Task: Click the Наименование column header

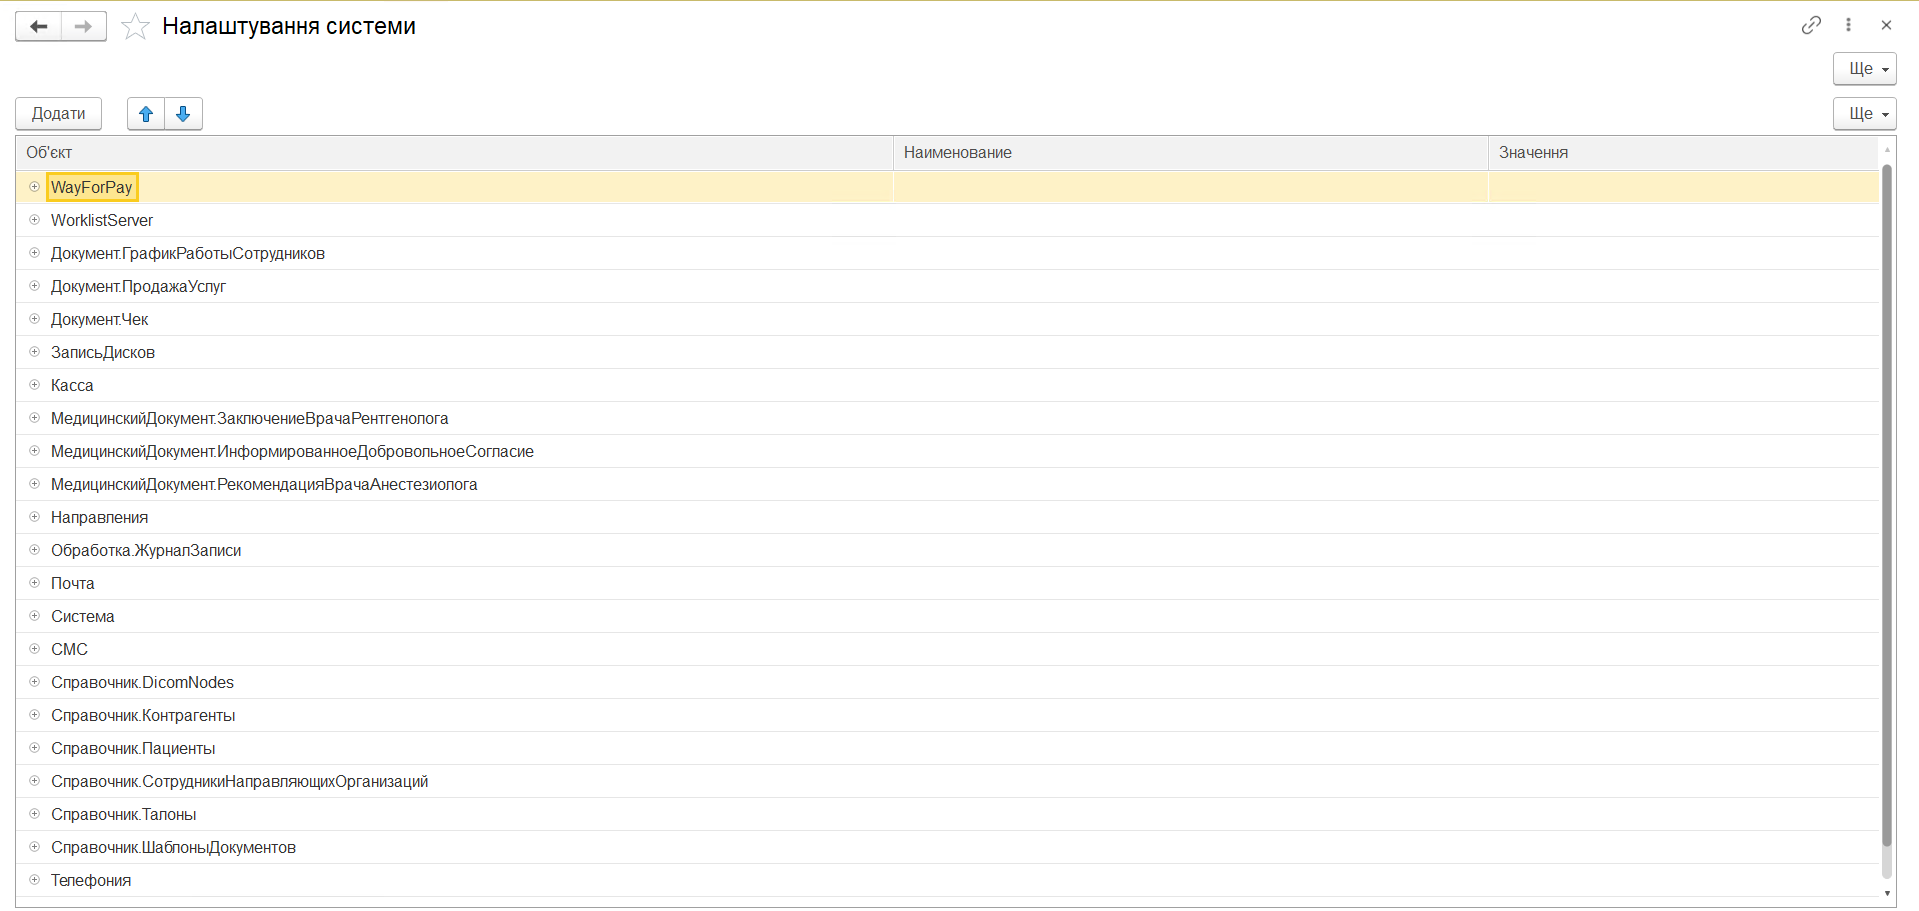Action: [x=957, y=153]
